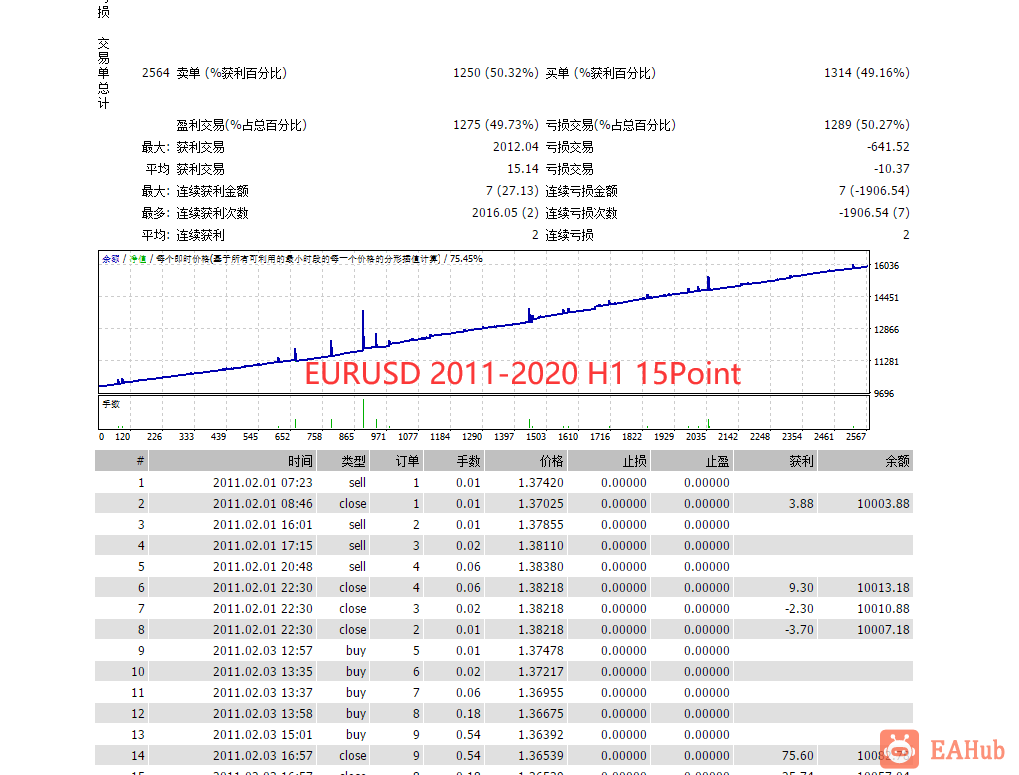Click the 手数 label in volume chart
The width and height of the screenshot is (1019, 775).
pyautogui.click(x=111, y=404)
